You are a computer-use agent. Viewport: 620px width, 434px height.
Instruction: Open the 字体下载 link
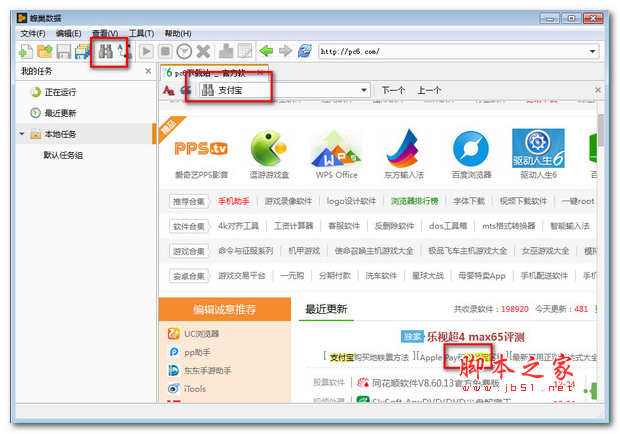coord(469,201)
